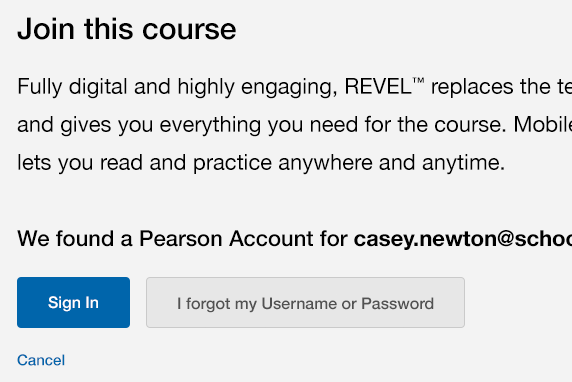Select the Join this course heading
The image size is (572, 382).
tap(127, 29)
